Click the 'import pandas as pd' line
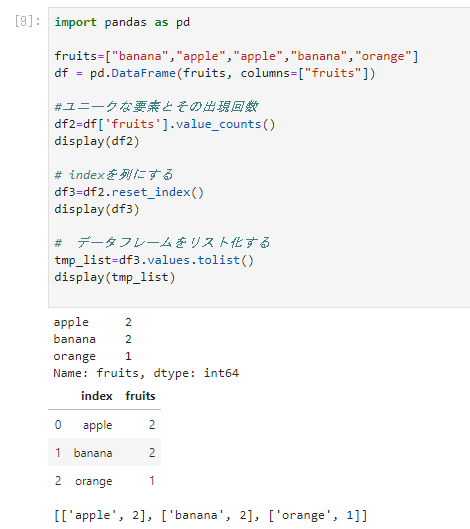This screenshot has height=529, width=470. [122, 22]
